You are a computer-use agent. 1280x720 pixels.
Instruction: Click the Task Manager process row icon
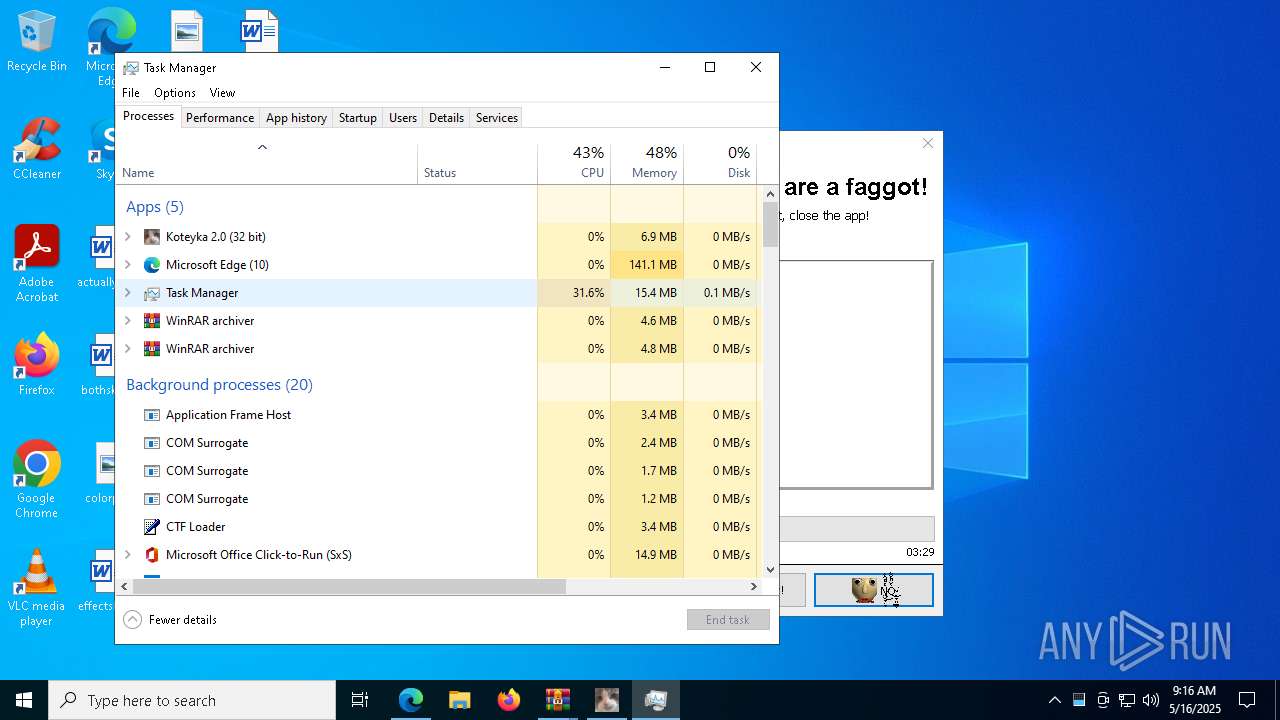coord(152,293)
